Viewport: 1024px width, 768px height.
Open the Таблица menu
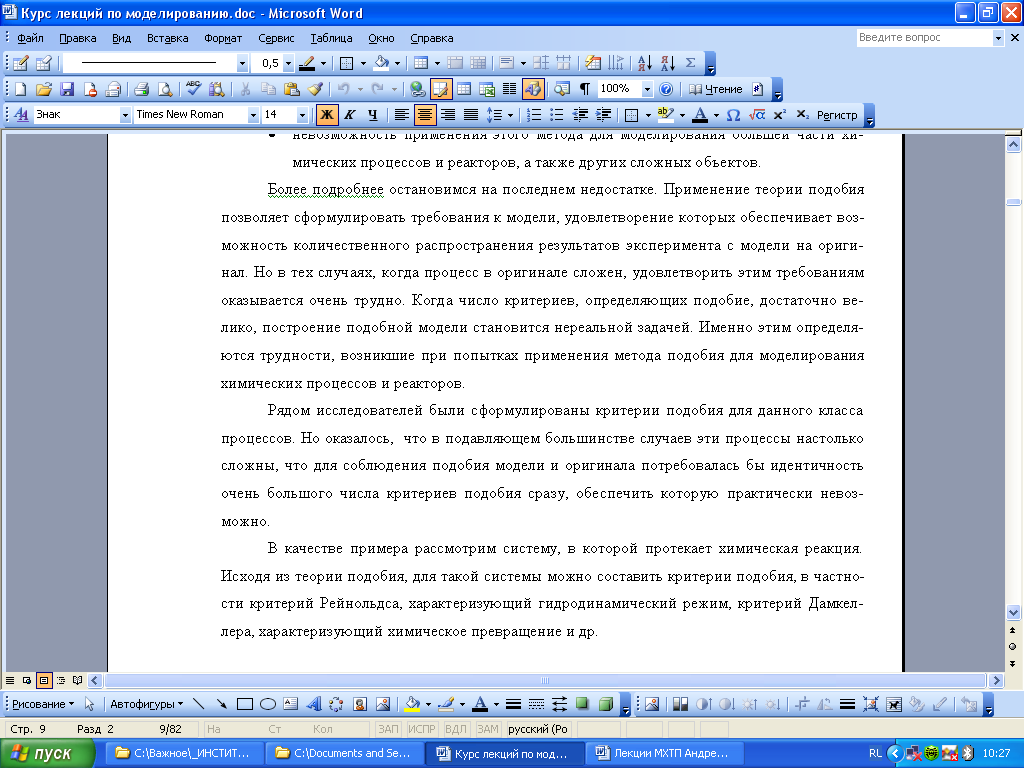(x=331, y=38)
